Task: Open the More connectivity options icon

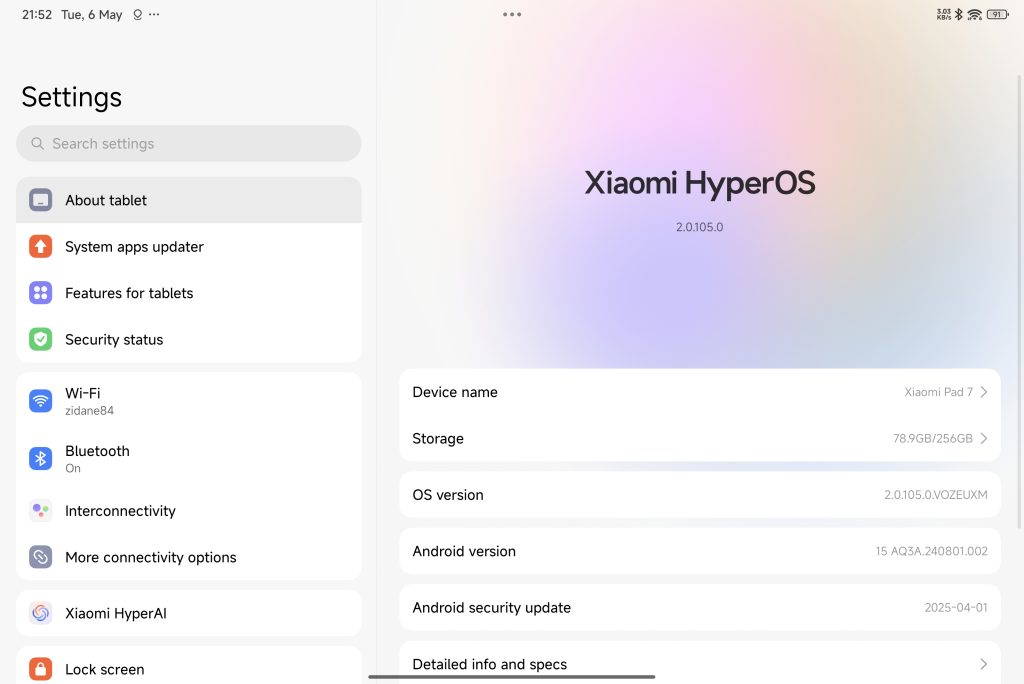Action: [40, 557]
